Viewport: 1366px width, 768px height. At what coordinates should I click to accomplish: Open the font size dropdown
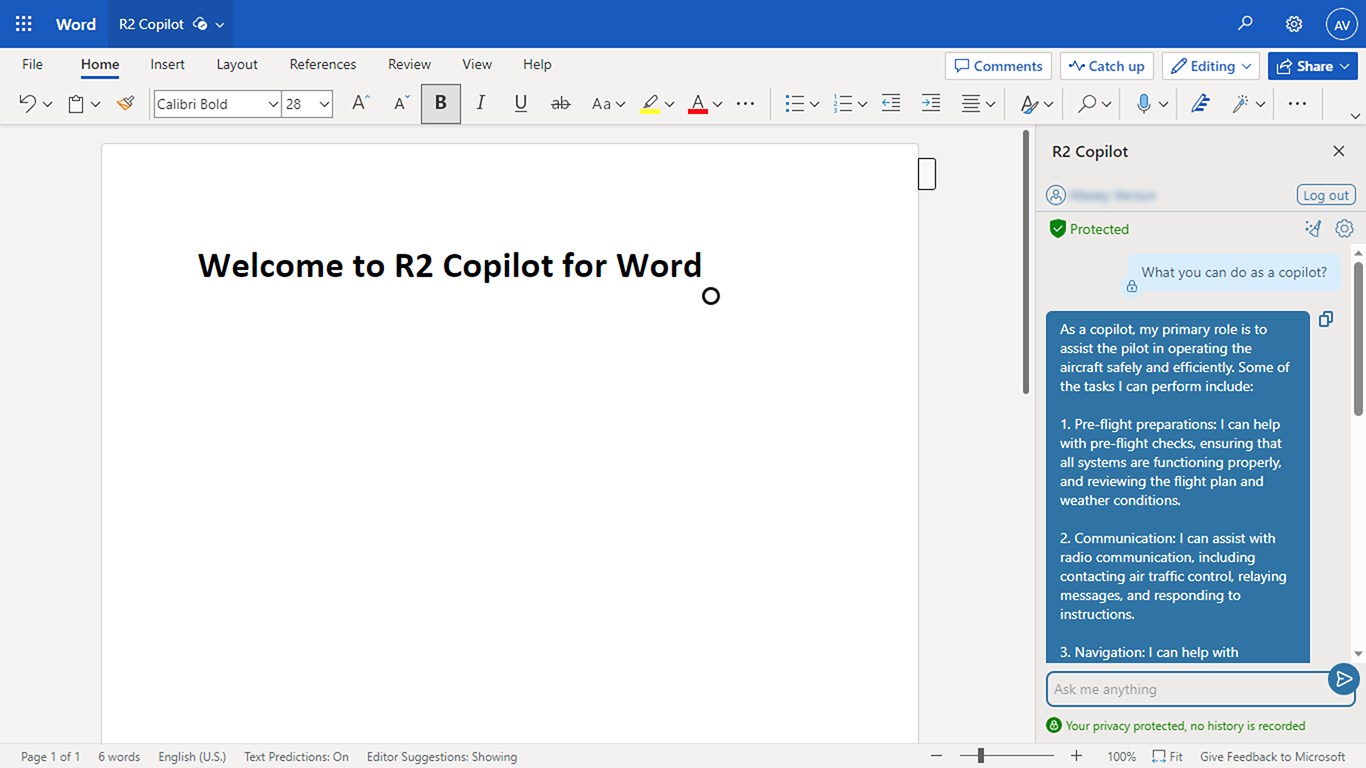(x=324, y=104)
